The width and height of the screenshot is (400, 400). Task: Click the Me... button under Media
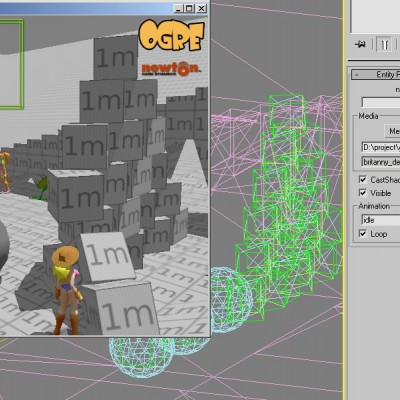coord(392,131)
